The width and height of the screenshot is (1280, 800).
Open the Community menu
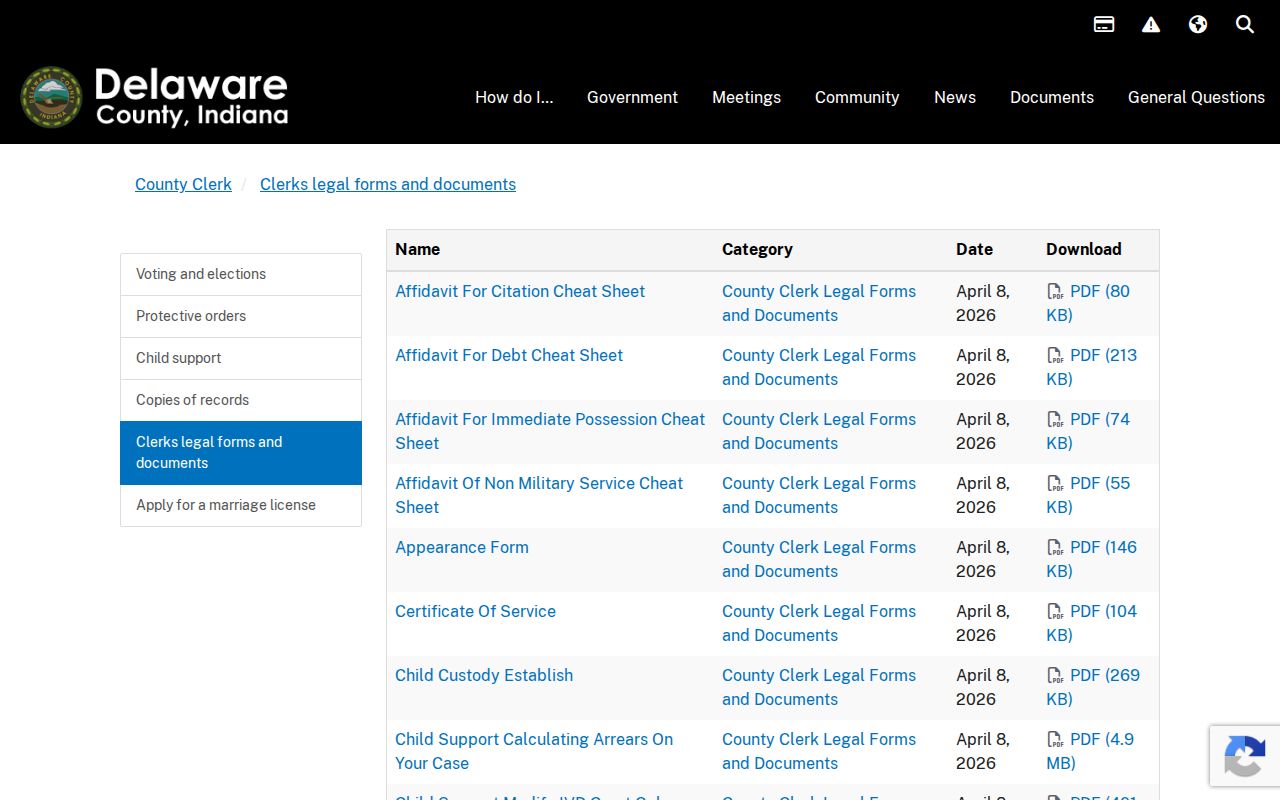857,97
